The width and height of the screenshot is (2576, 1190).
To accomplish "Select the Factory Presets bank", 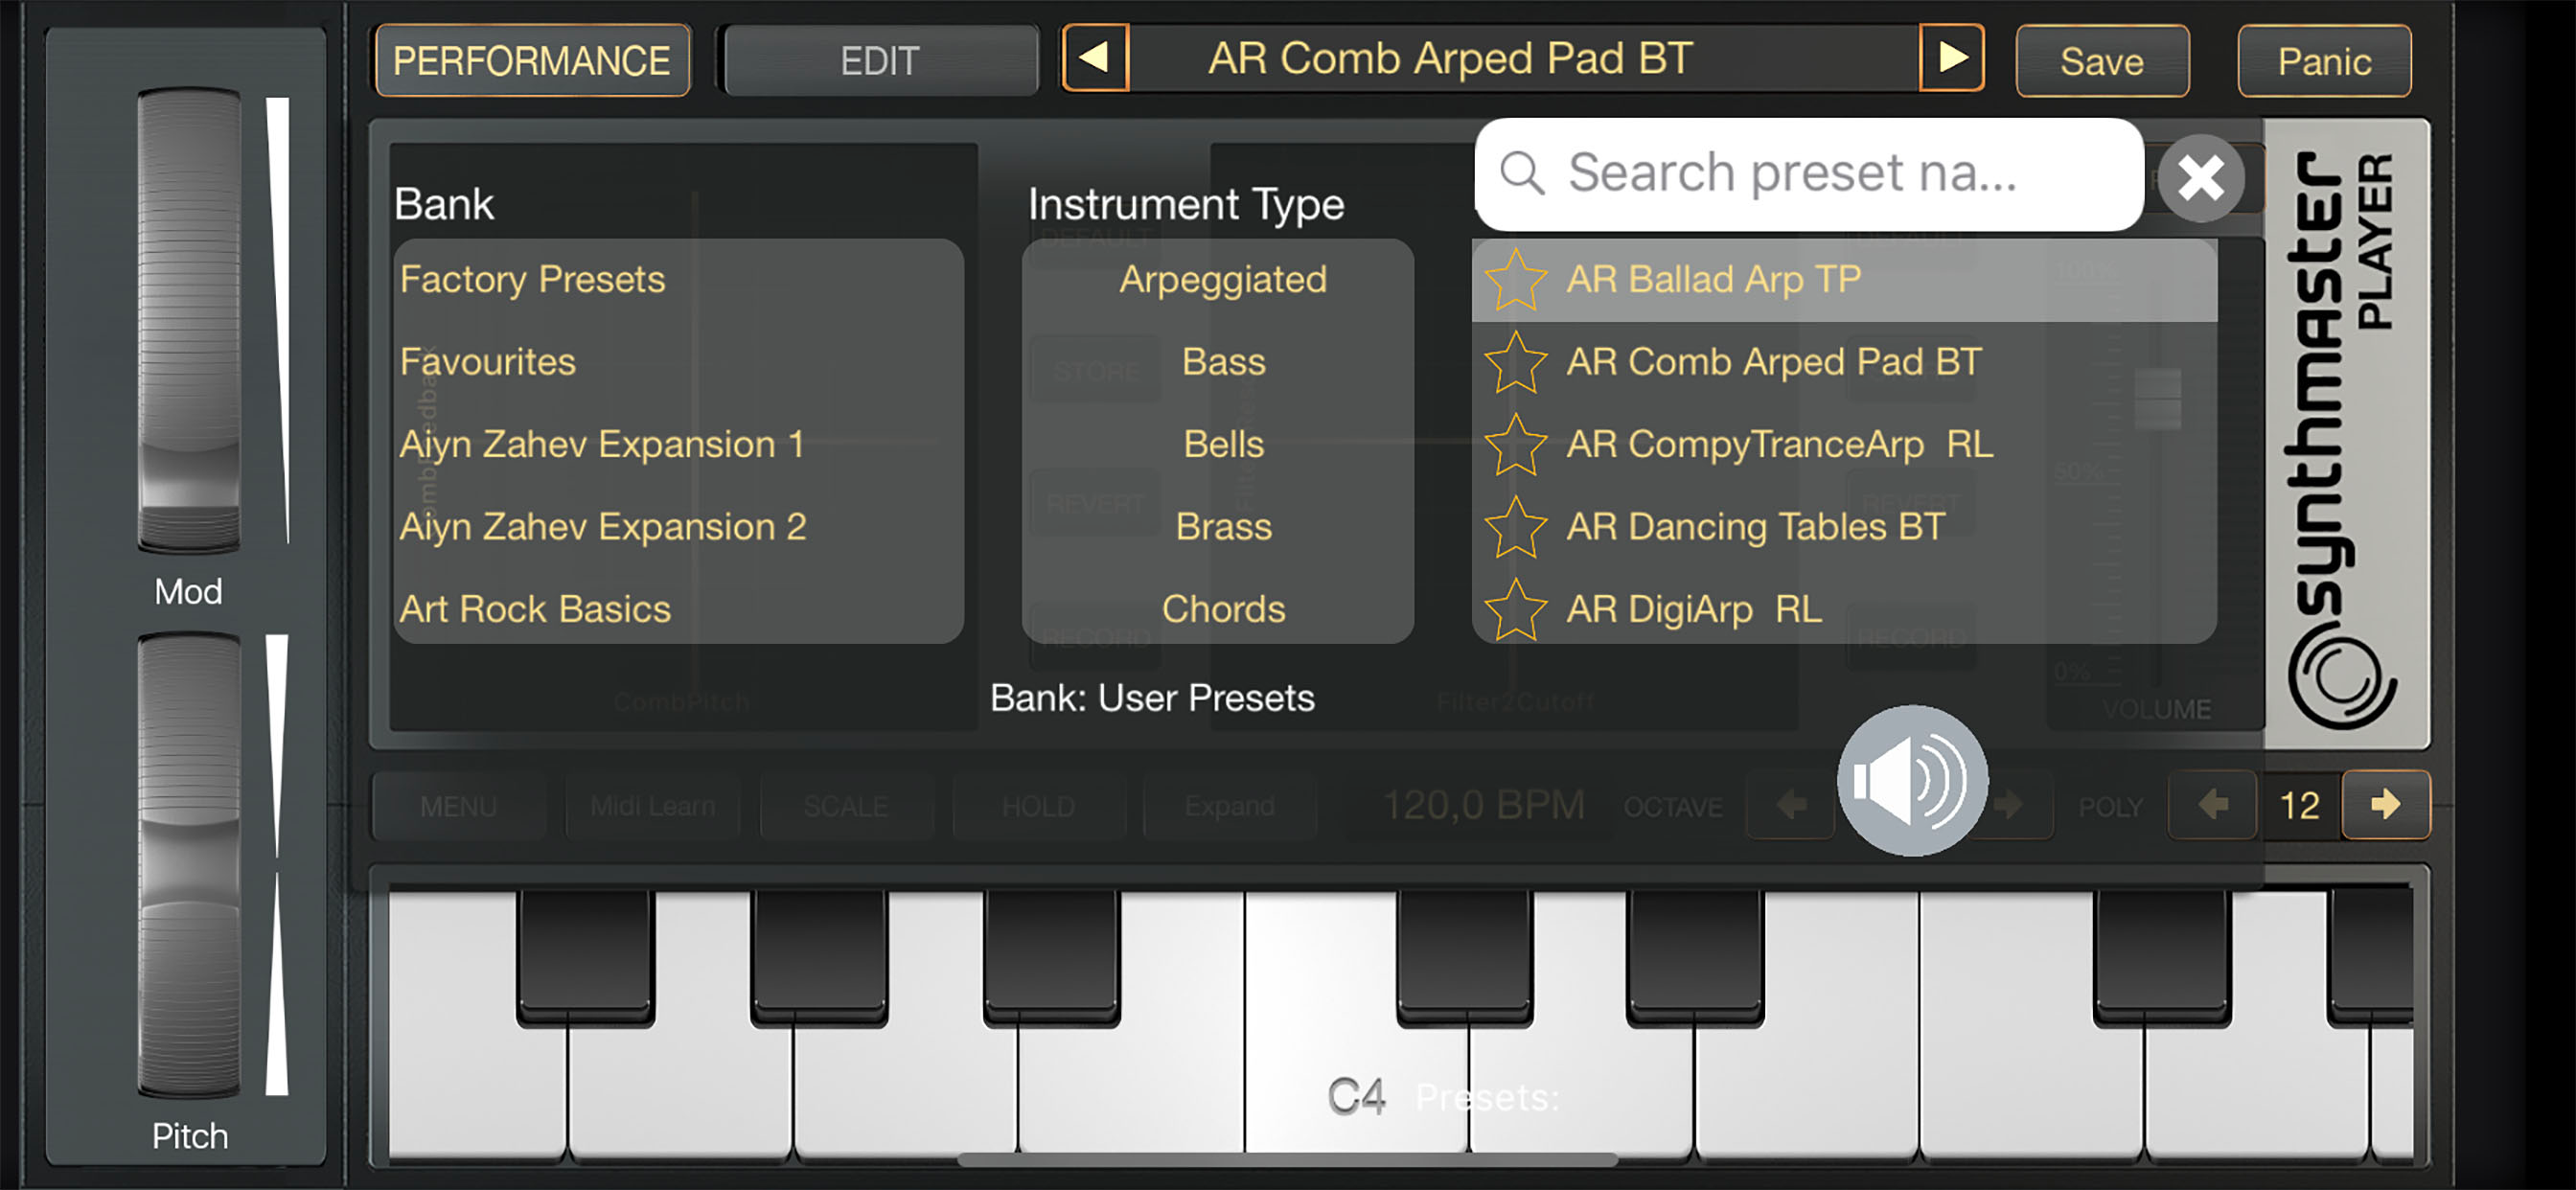I will (533, 280).
